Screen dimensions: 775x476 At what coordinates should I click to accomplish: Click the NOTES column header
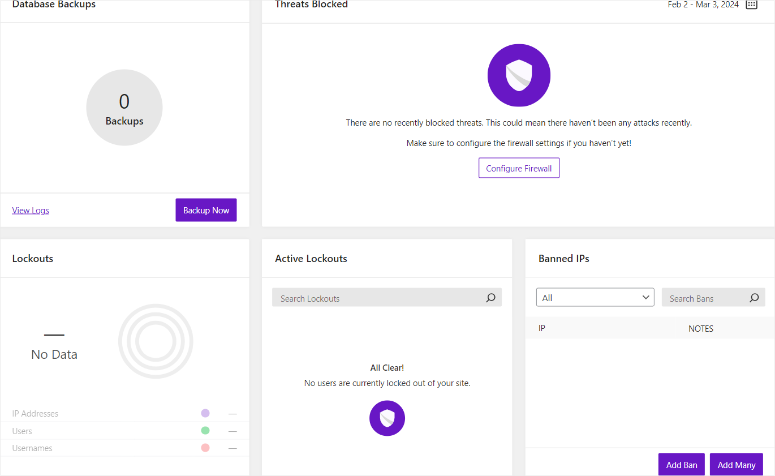click(701, 328)
